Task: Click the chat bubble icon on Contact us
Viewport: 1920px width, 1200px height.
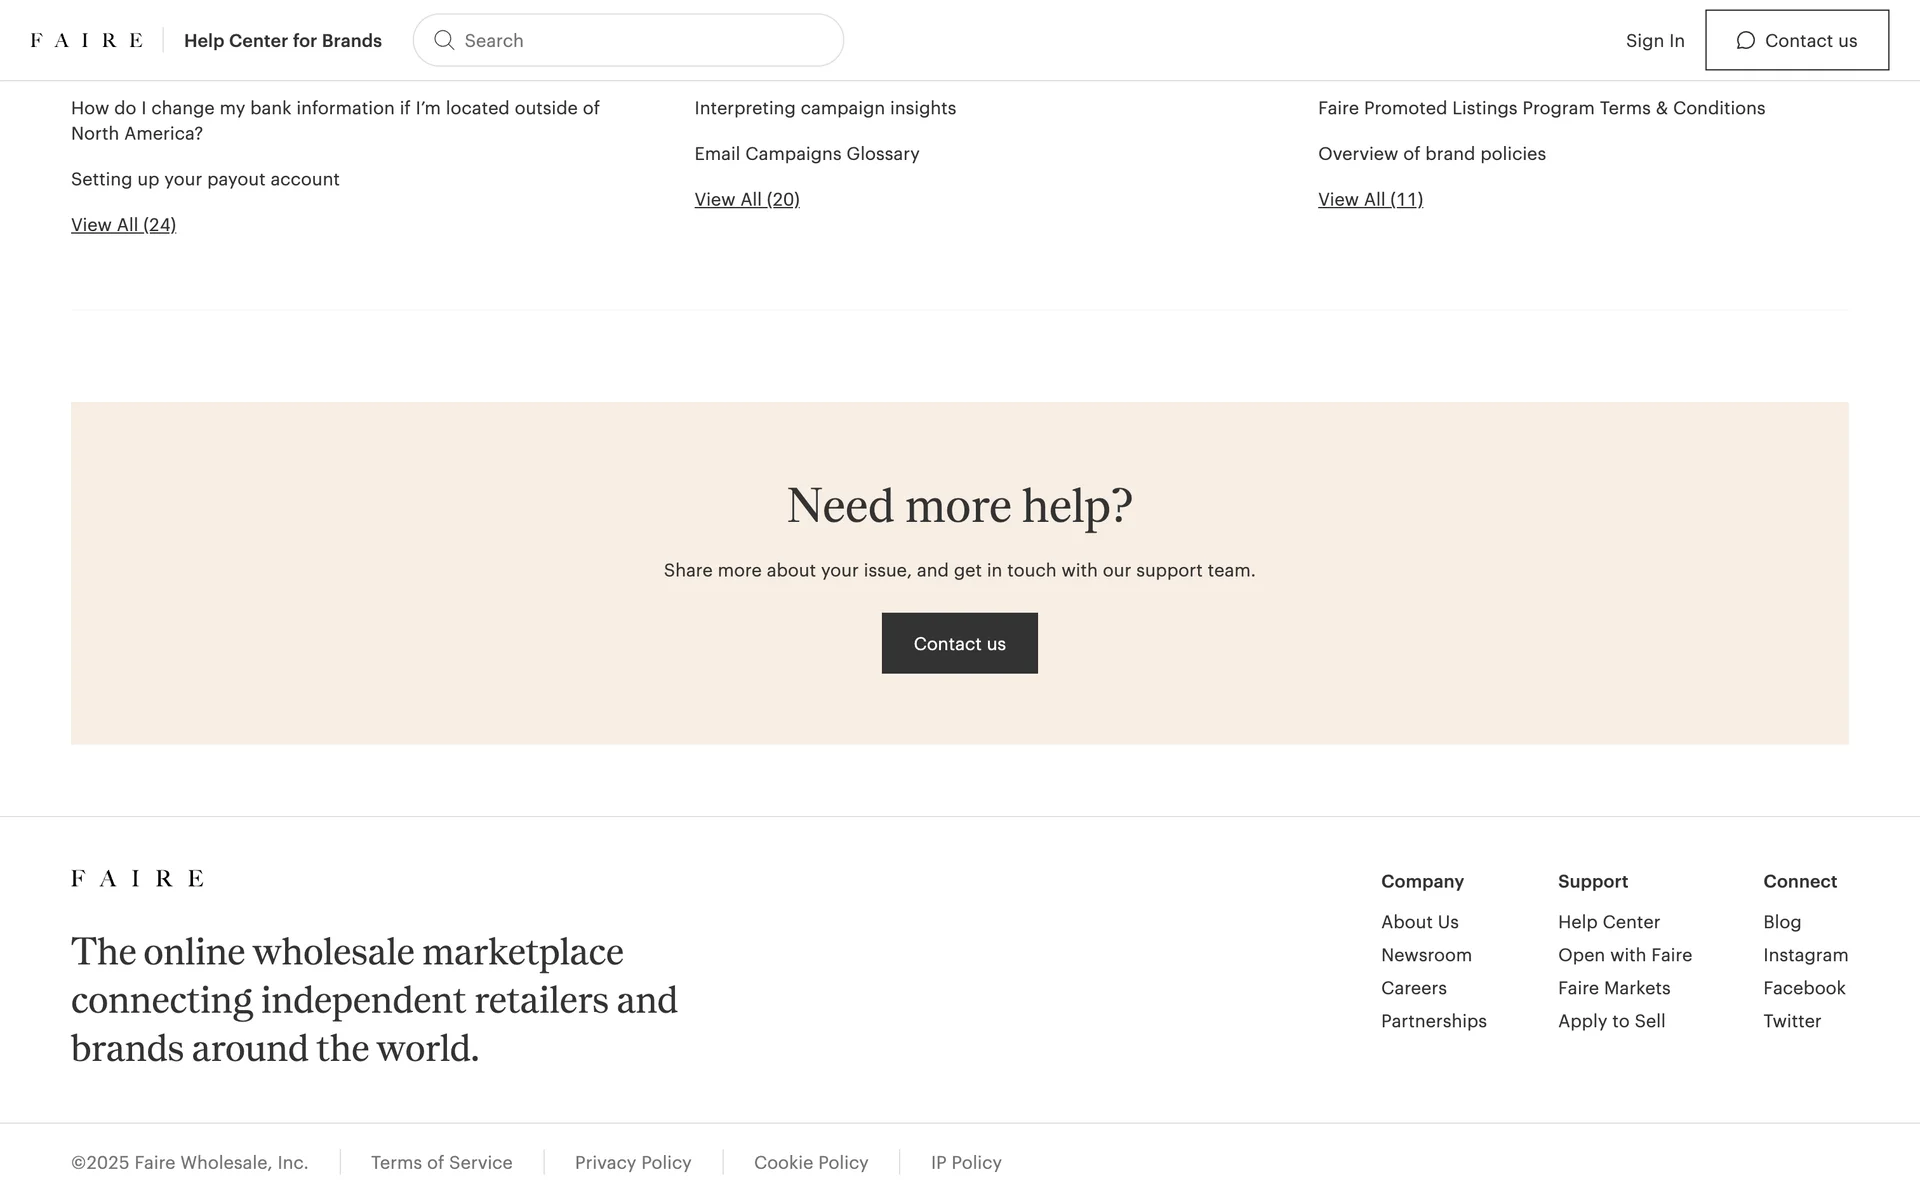Action: point(1745,40)
